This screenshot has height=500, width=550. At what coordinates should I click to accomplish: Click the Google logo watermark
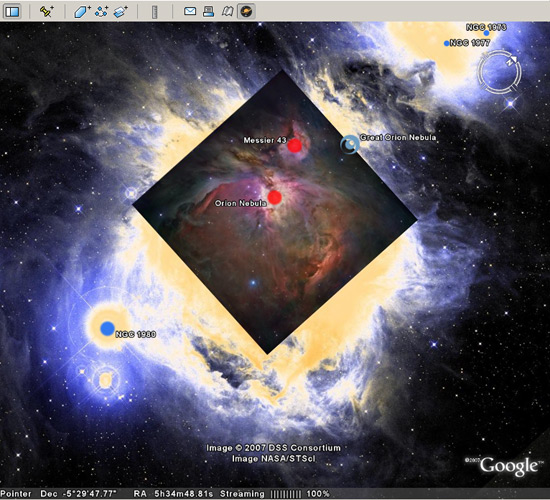pyautogui.click(x=509, y=466)
